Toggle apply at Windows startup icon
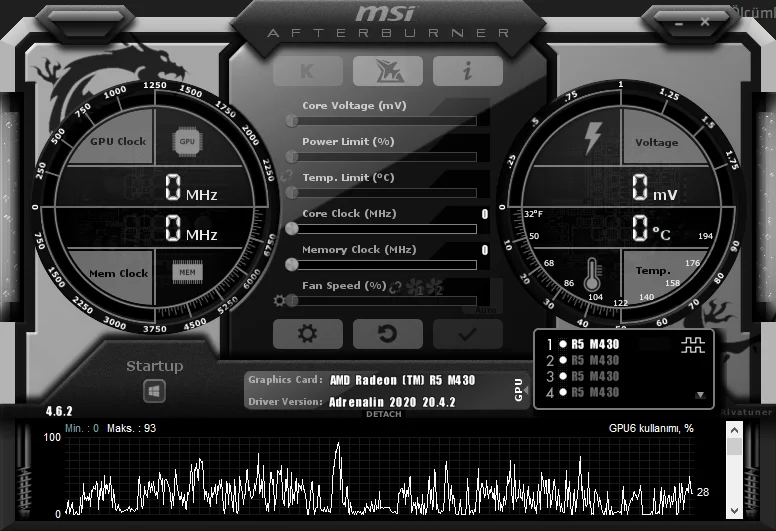The width and height of the screenshot is (776, 531). tap(154, 391)
